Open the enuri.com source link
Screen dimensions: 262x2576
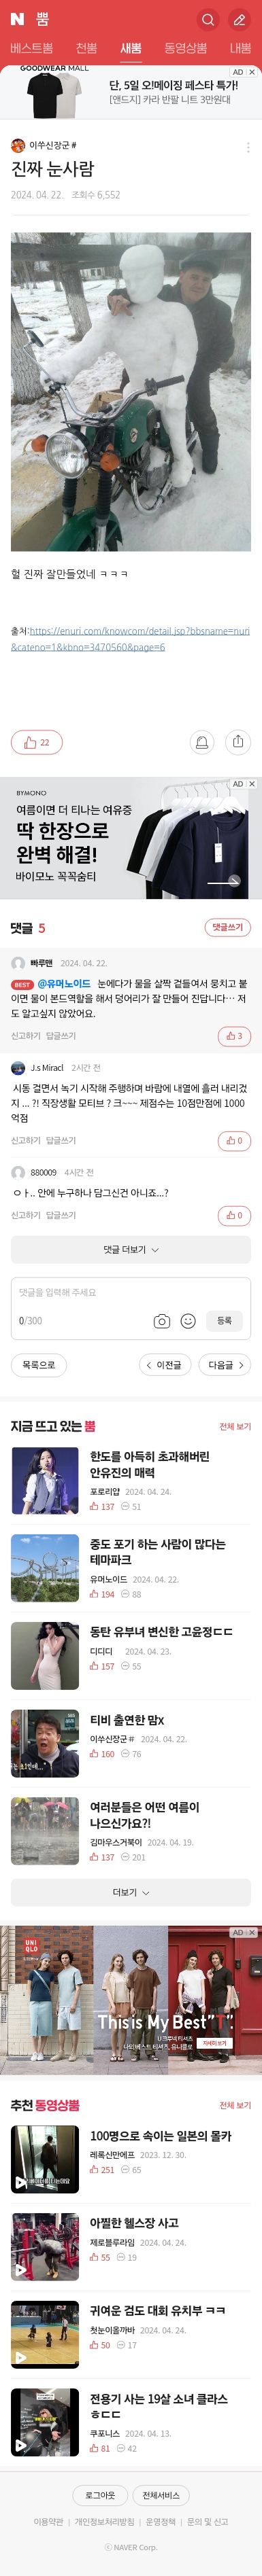click(130, 639)
